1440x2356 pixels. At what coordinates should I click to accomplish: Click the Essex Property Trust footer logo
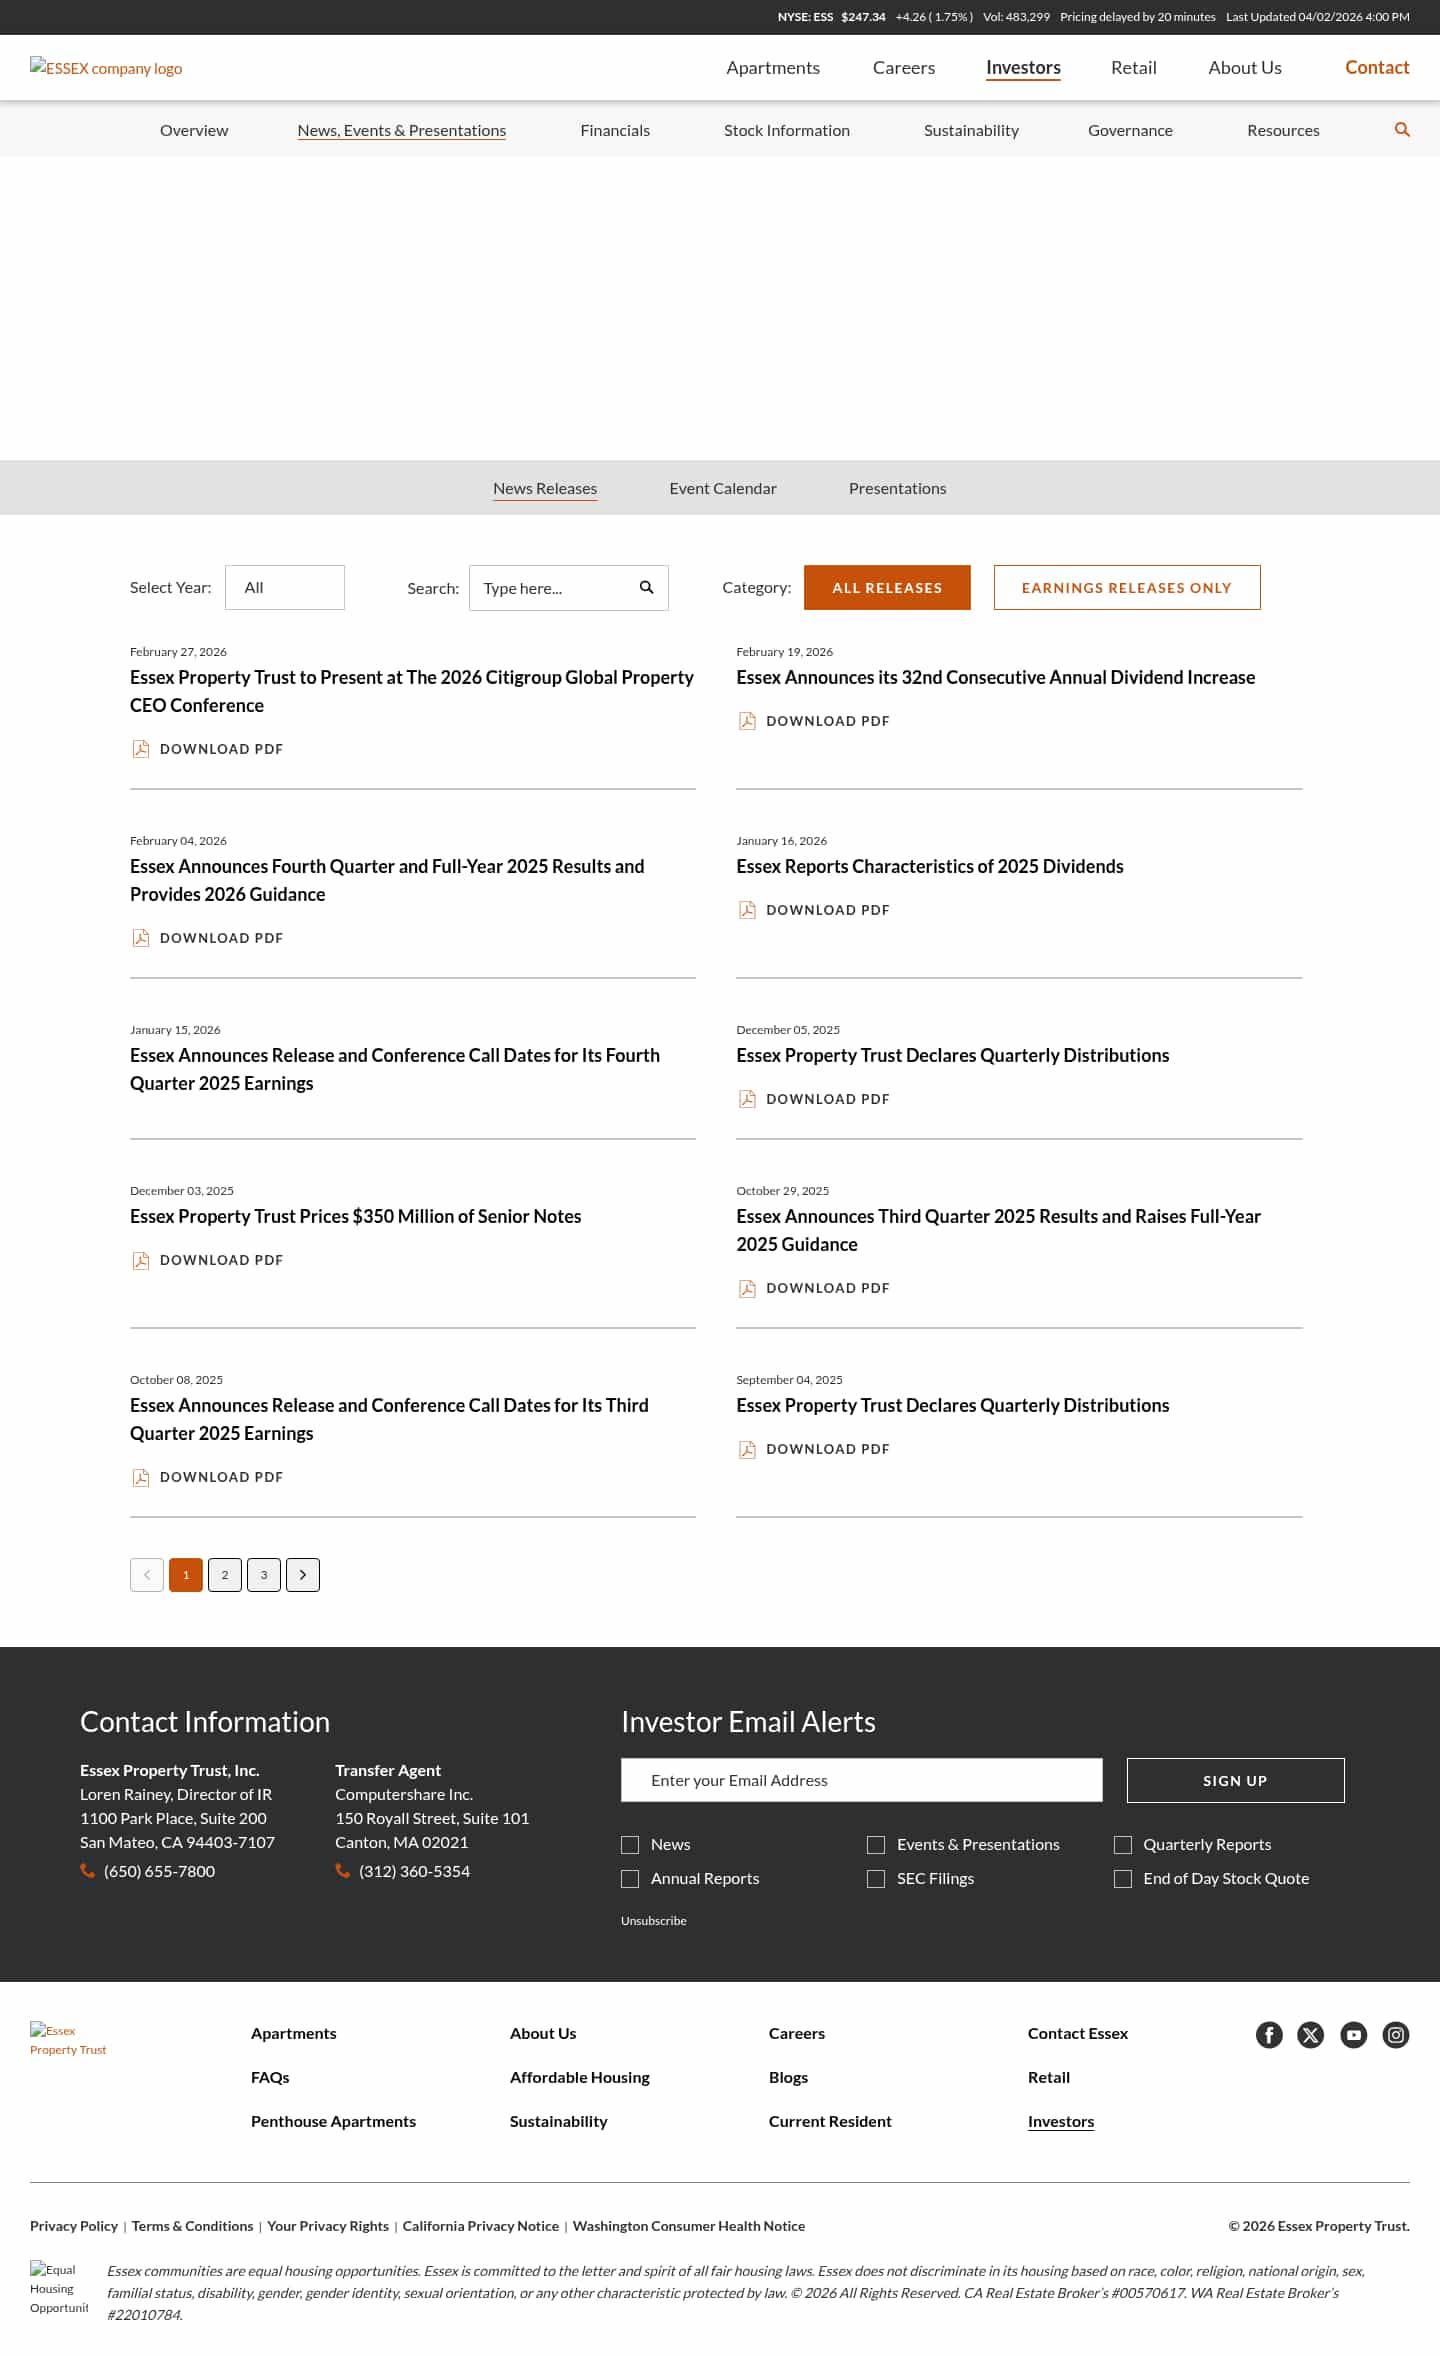68,2040
